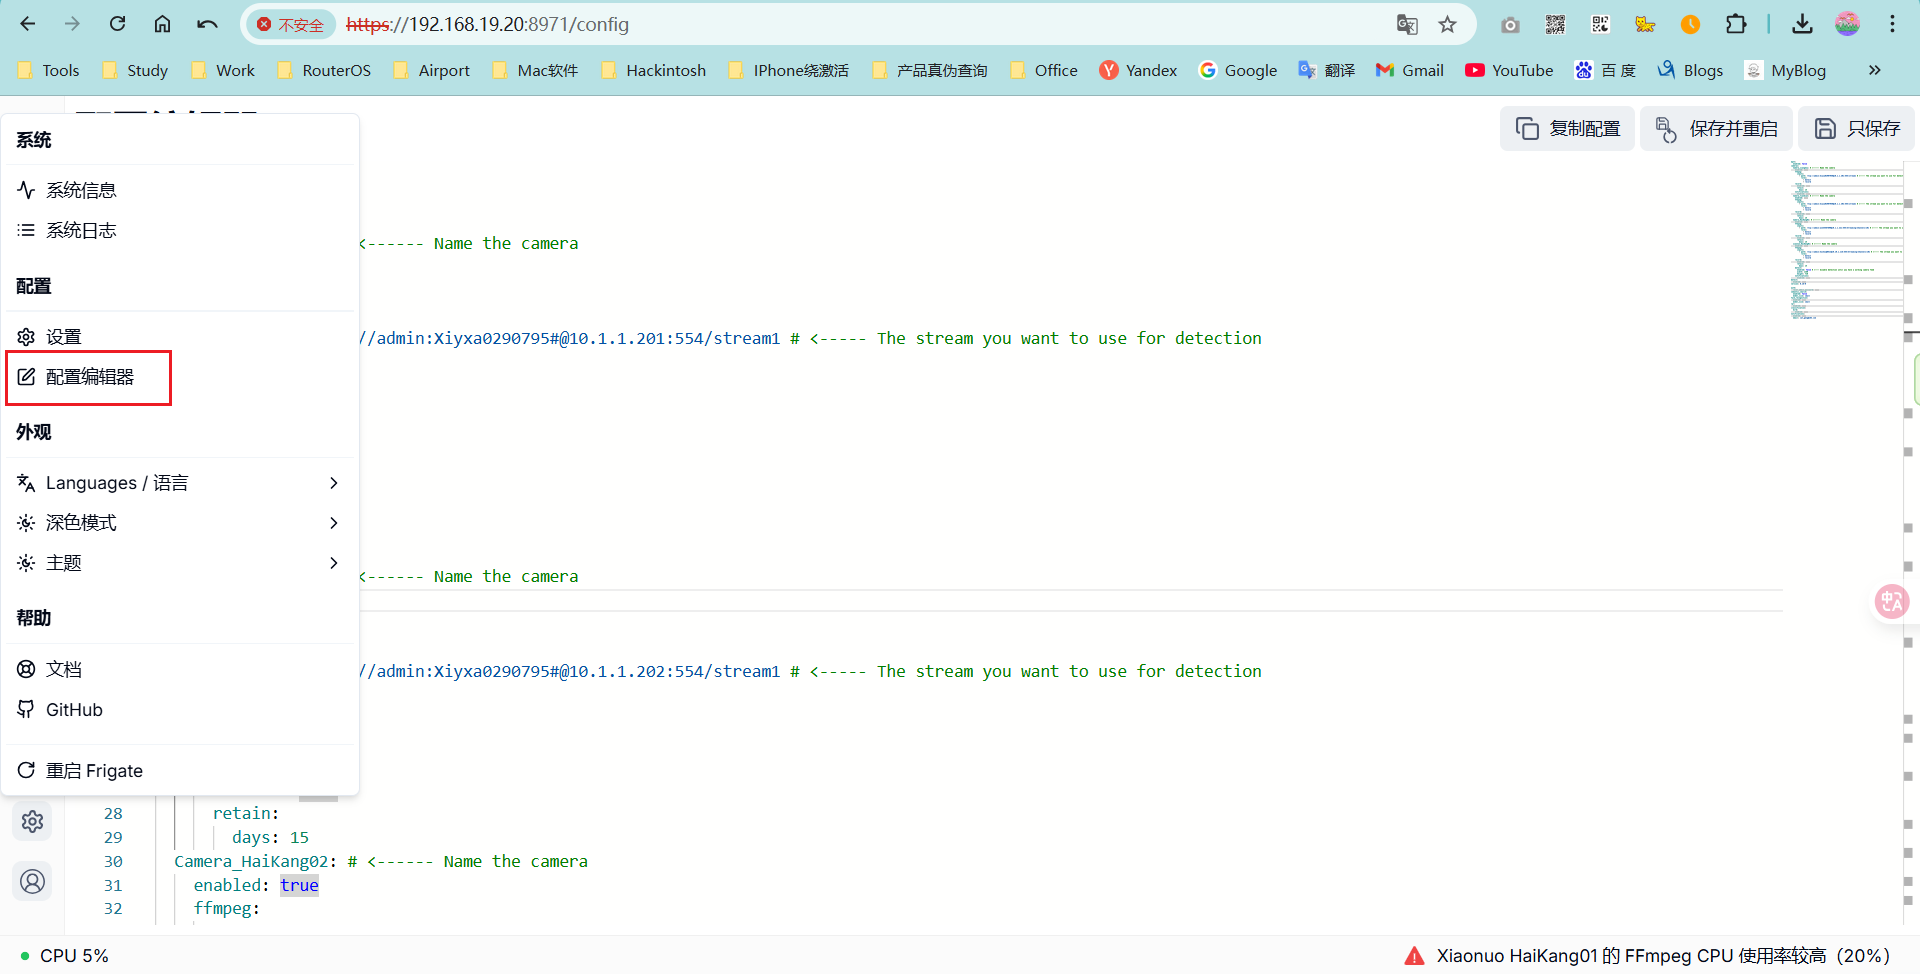Bookmark this page with the star icon
The image size is (1920, 974).
pyautogui.click(x=1447, y=24)
